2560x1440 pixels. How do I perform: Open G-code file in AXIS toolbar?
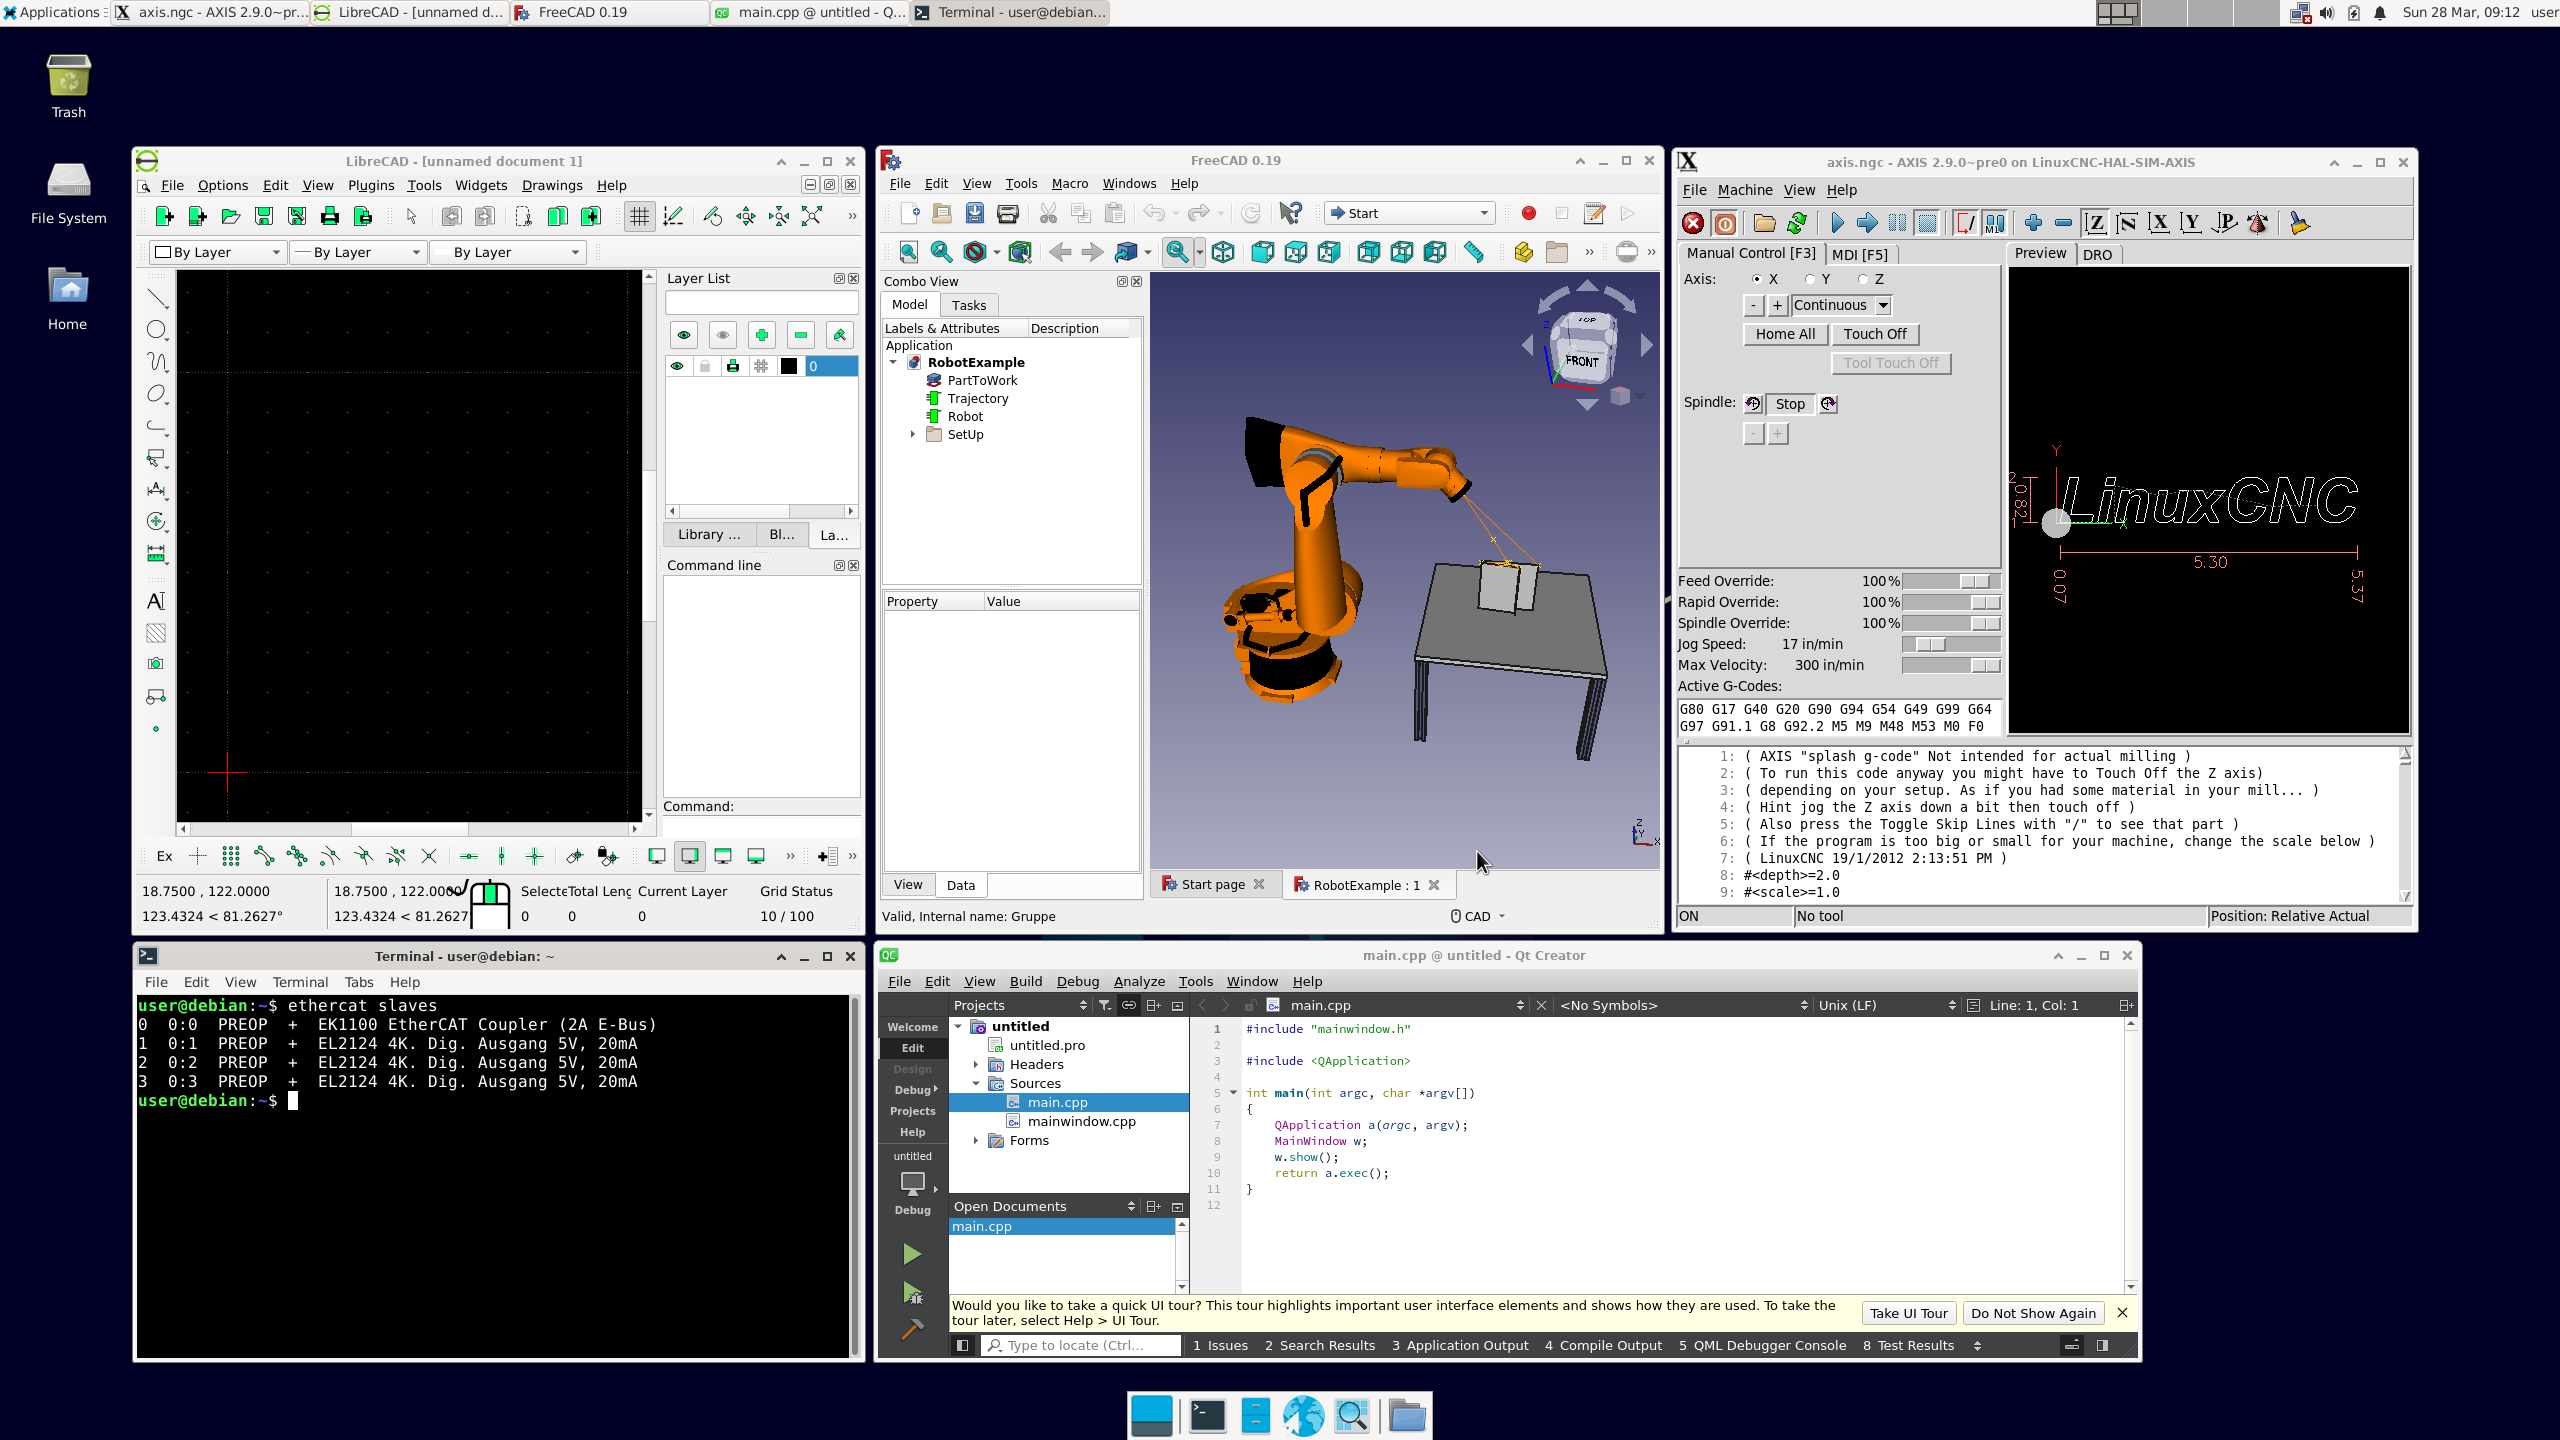[1764, 223]
